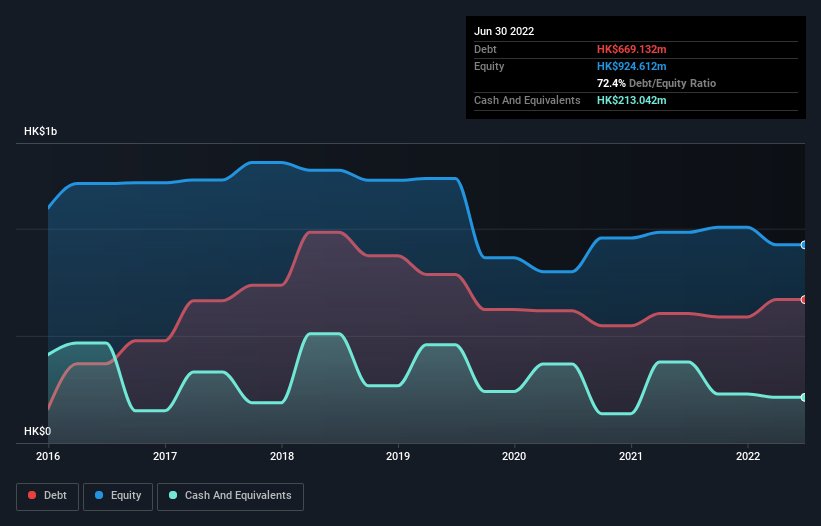This screenshot has height=526, width=821.
Task: Select the 2017 x-axis label
Action: (165, 456)
